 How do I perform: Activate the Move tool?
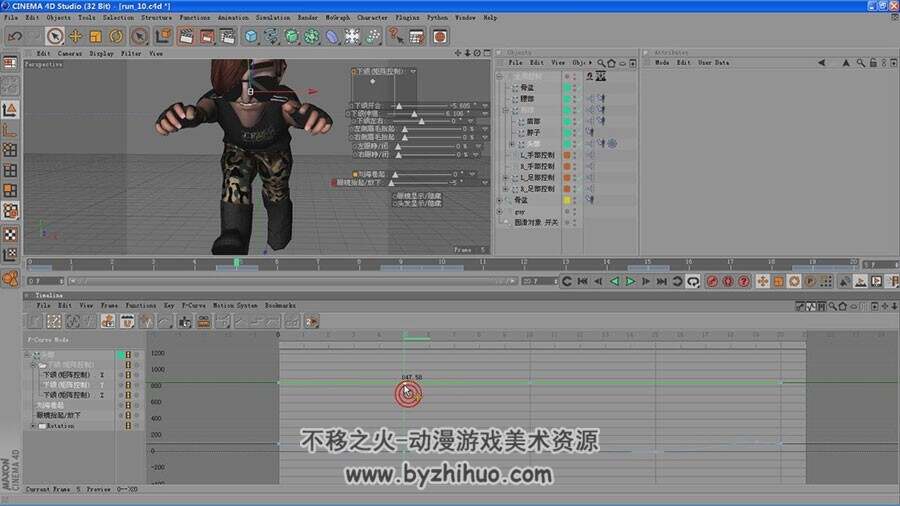75,37
